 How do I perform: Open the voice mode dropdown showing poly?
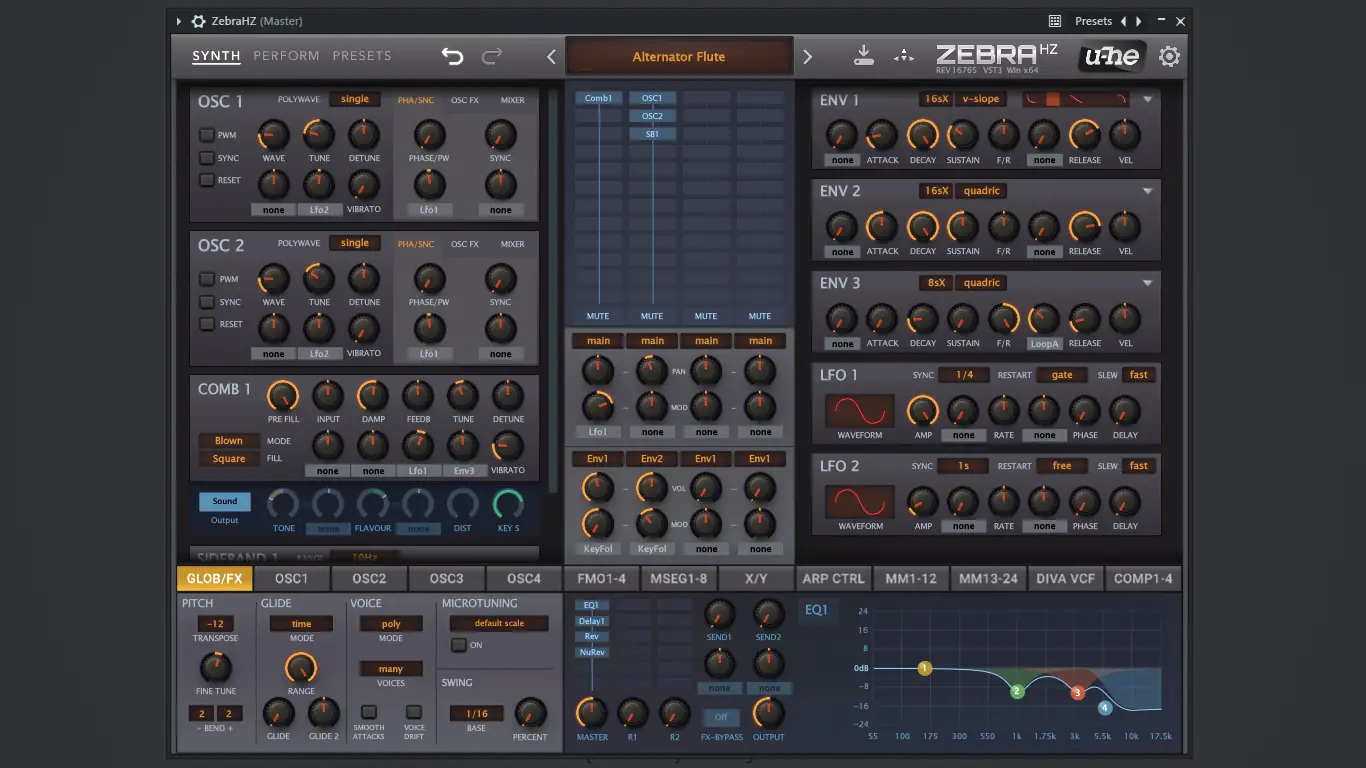[391, 624]
